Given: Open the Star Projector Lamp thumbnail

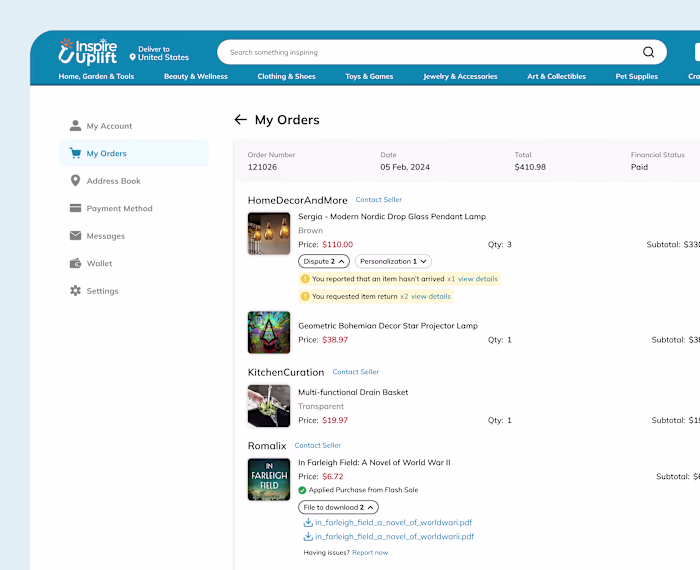Looking at the screenshot, I should click(269, 333).
